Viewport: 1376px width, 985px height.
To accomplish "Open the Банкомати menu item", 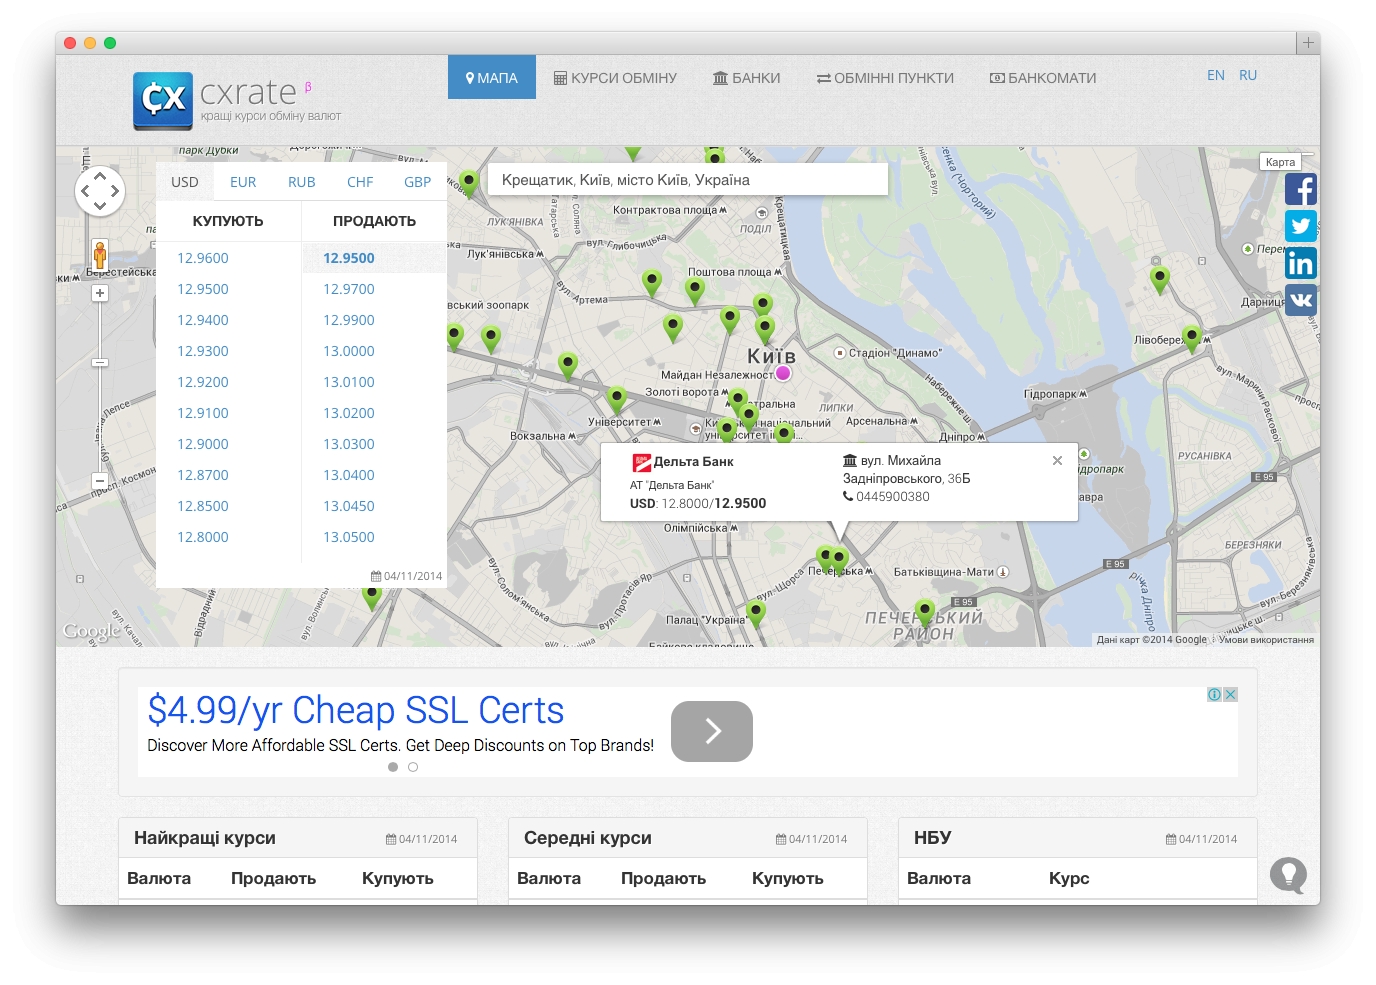I will (x=1043, y=78).
